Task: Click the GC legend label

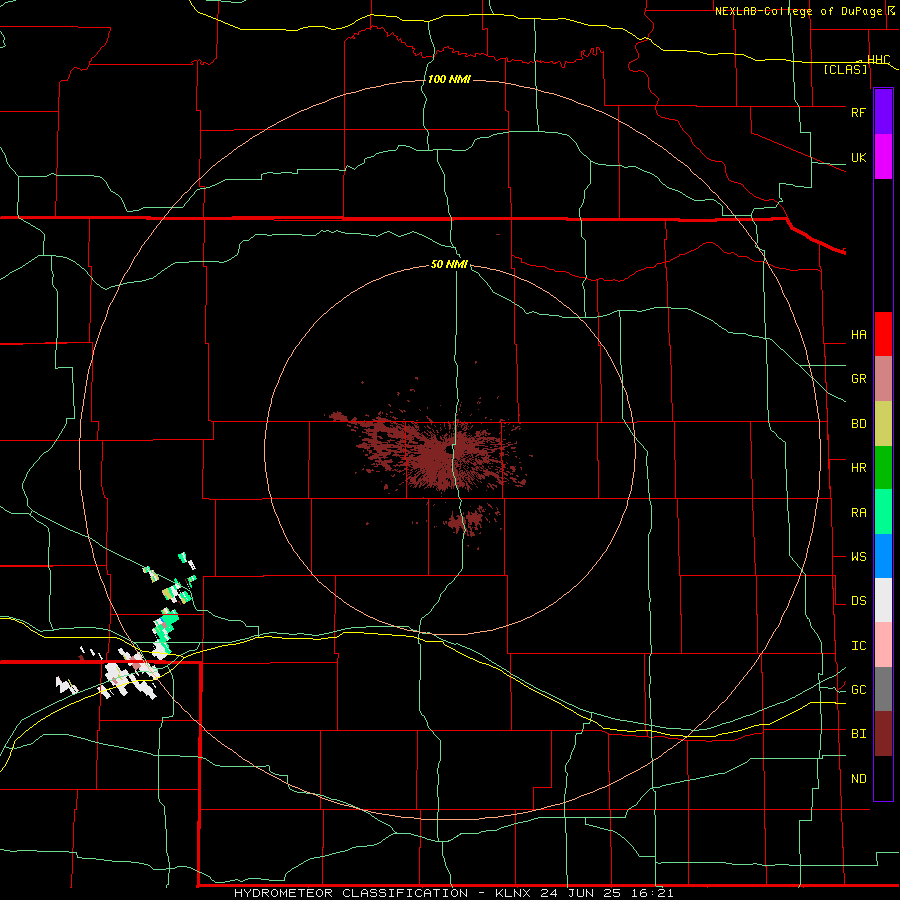Action: tap(858, 689)
